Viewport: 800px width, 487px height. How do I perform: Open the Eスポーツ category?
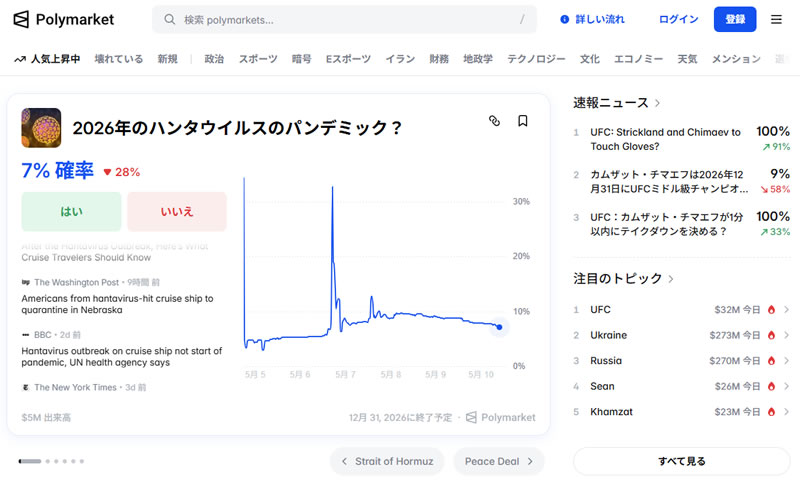point(348,59)
